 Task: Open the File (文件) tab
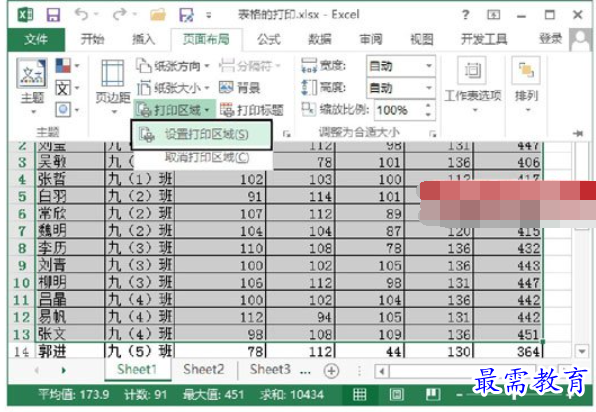(36, 40)
